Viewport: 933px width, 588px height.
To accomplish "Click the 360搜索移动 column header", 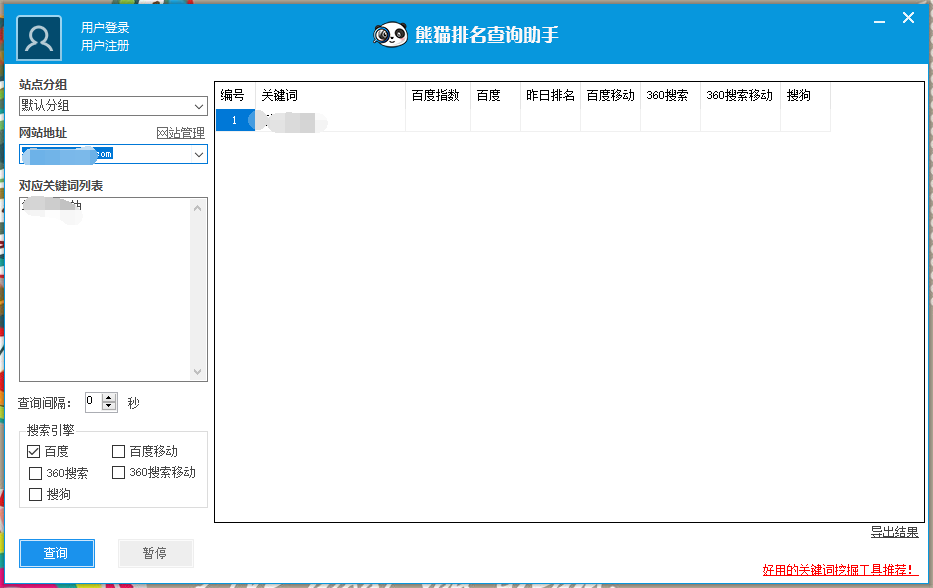I will click(740, 95).
